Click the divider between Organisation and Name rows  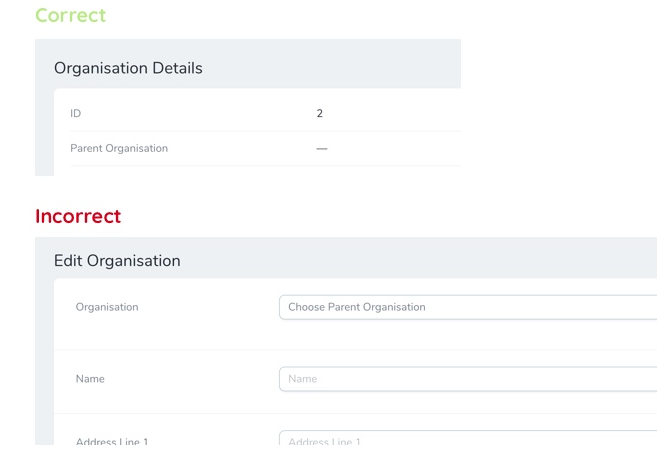355,349
